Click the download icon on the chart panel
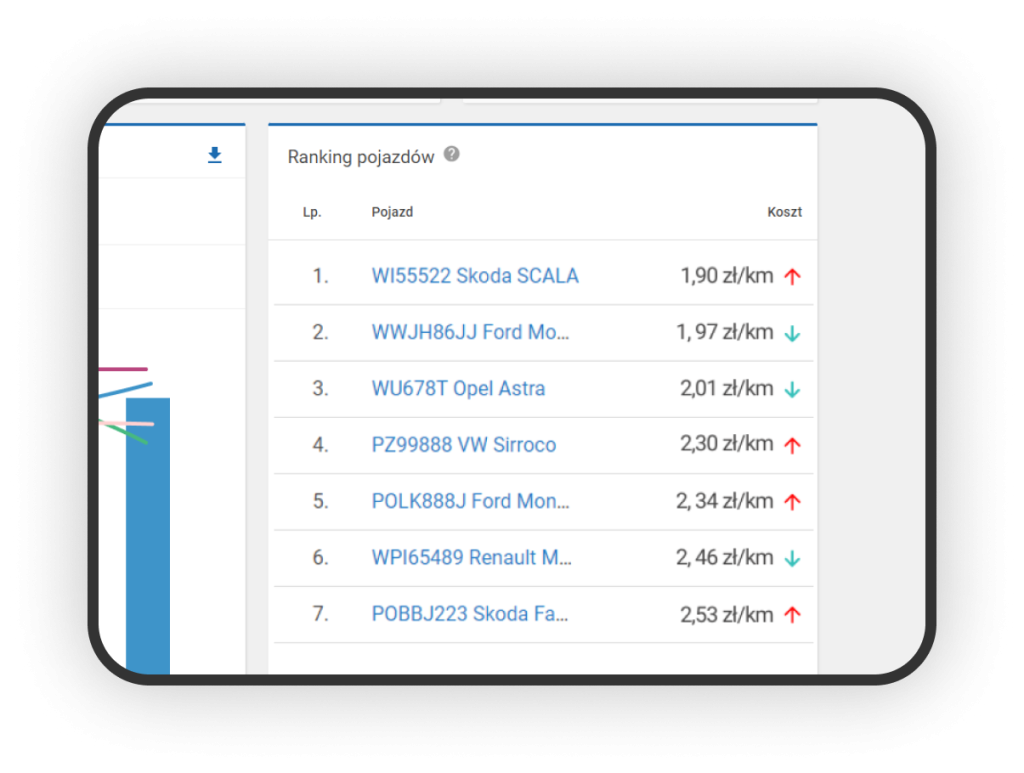Screen dimensions: 1024x773 (214, 155)
